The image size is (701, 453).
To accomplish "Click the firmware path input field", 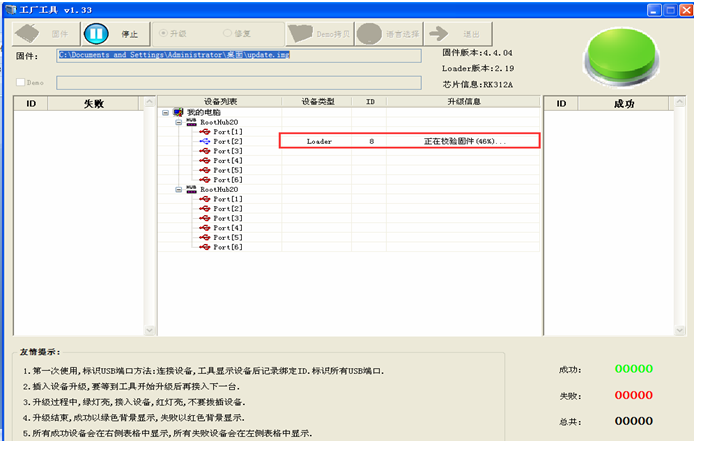I will [x=238, y=55].
